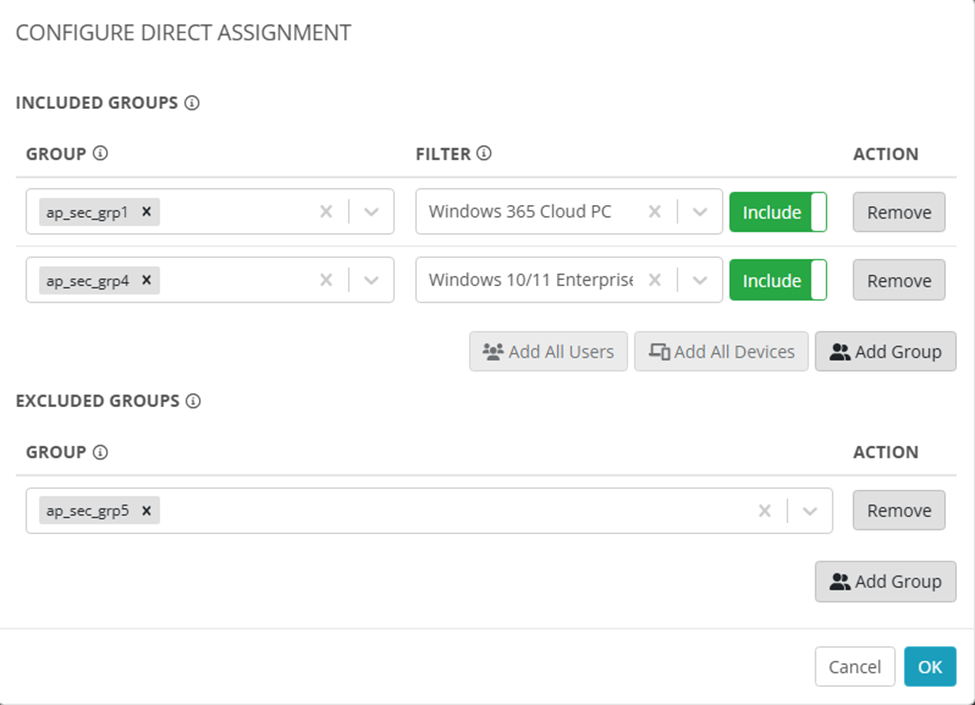Toggle Include switch for Windows 365 Cloud PC

(778, 212)
